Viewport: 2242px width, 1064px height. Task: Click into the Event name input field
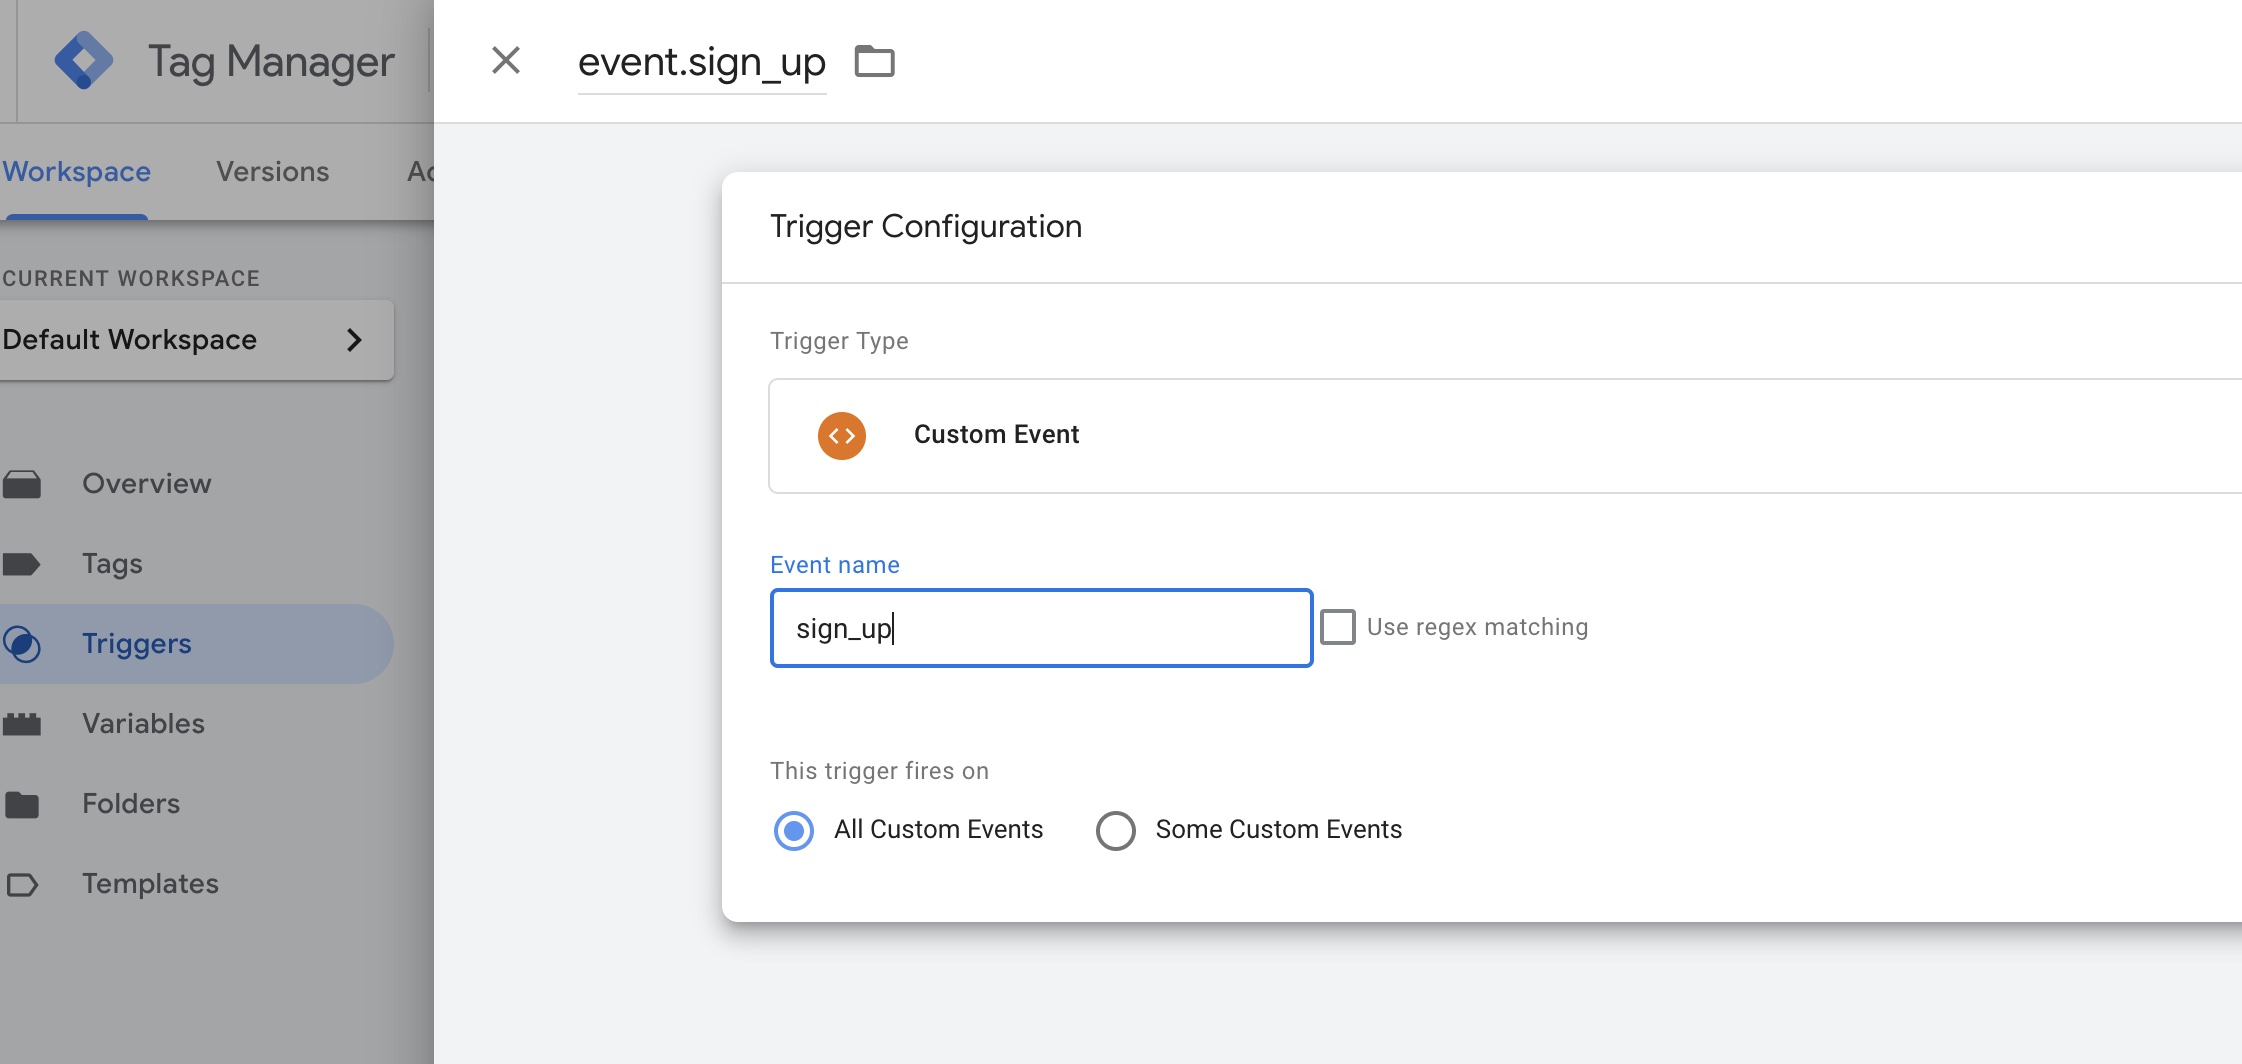[1041, 628]
